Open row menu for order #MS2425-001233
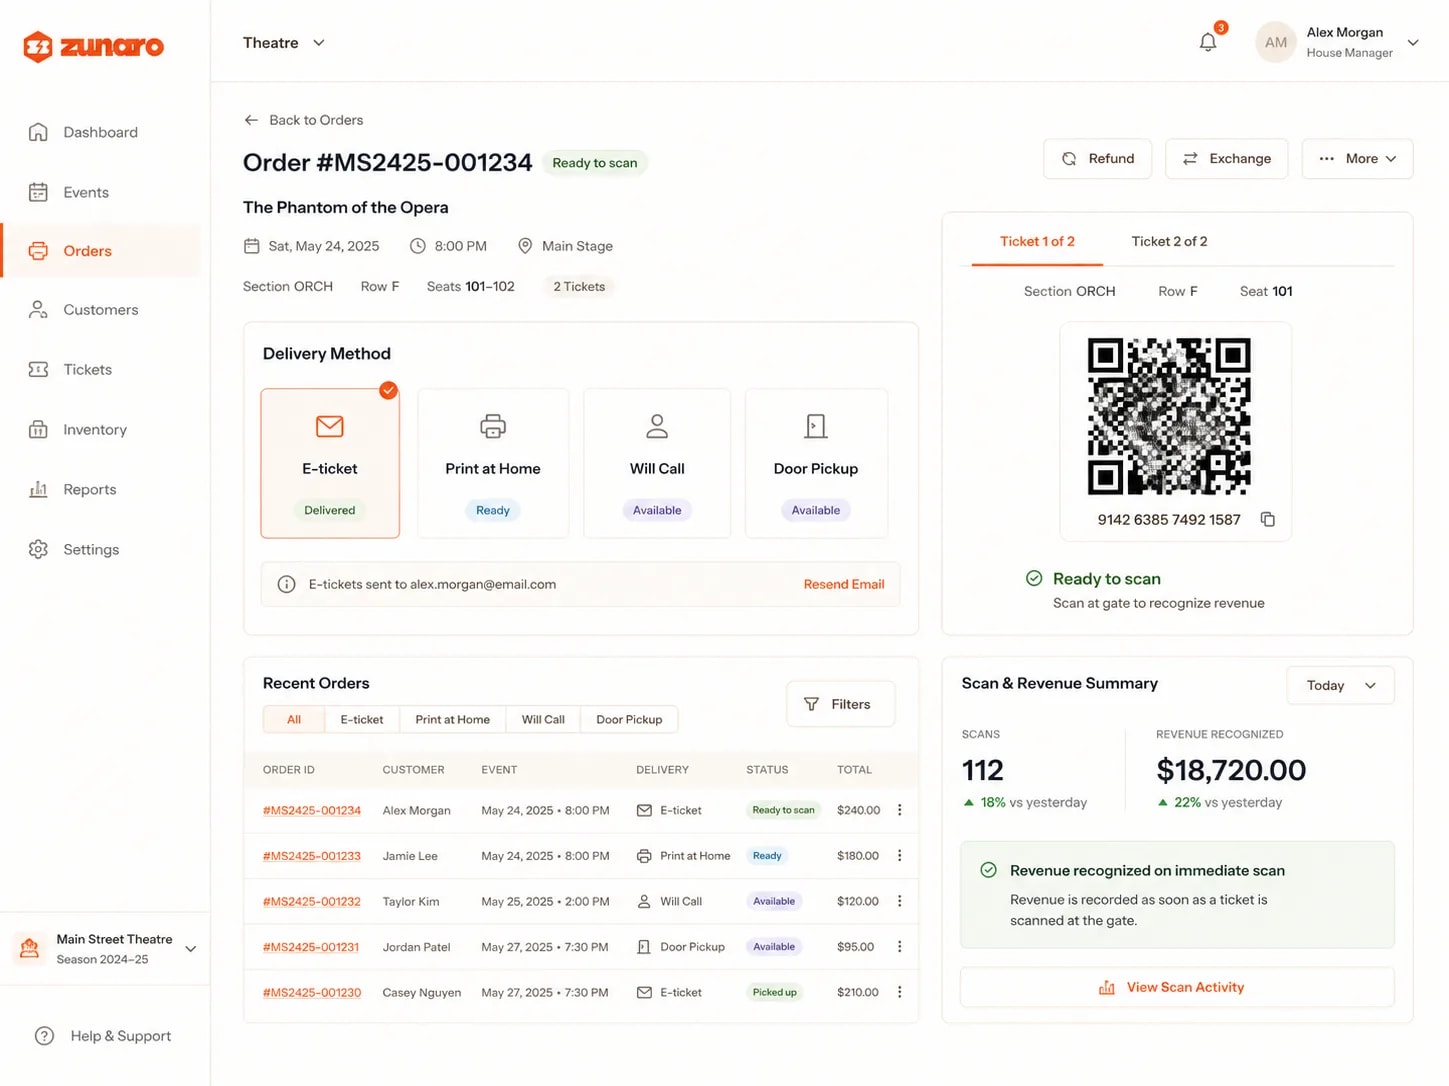Screen dimensions: 1449x1086 [899, 856]
